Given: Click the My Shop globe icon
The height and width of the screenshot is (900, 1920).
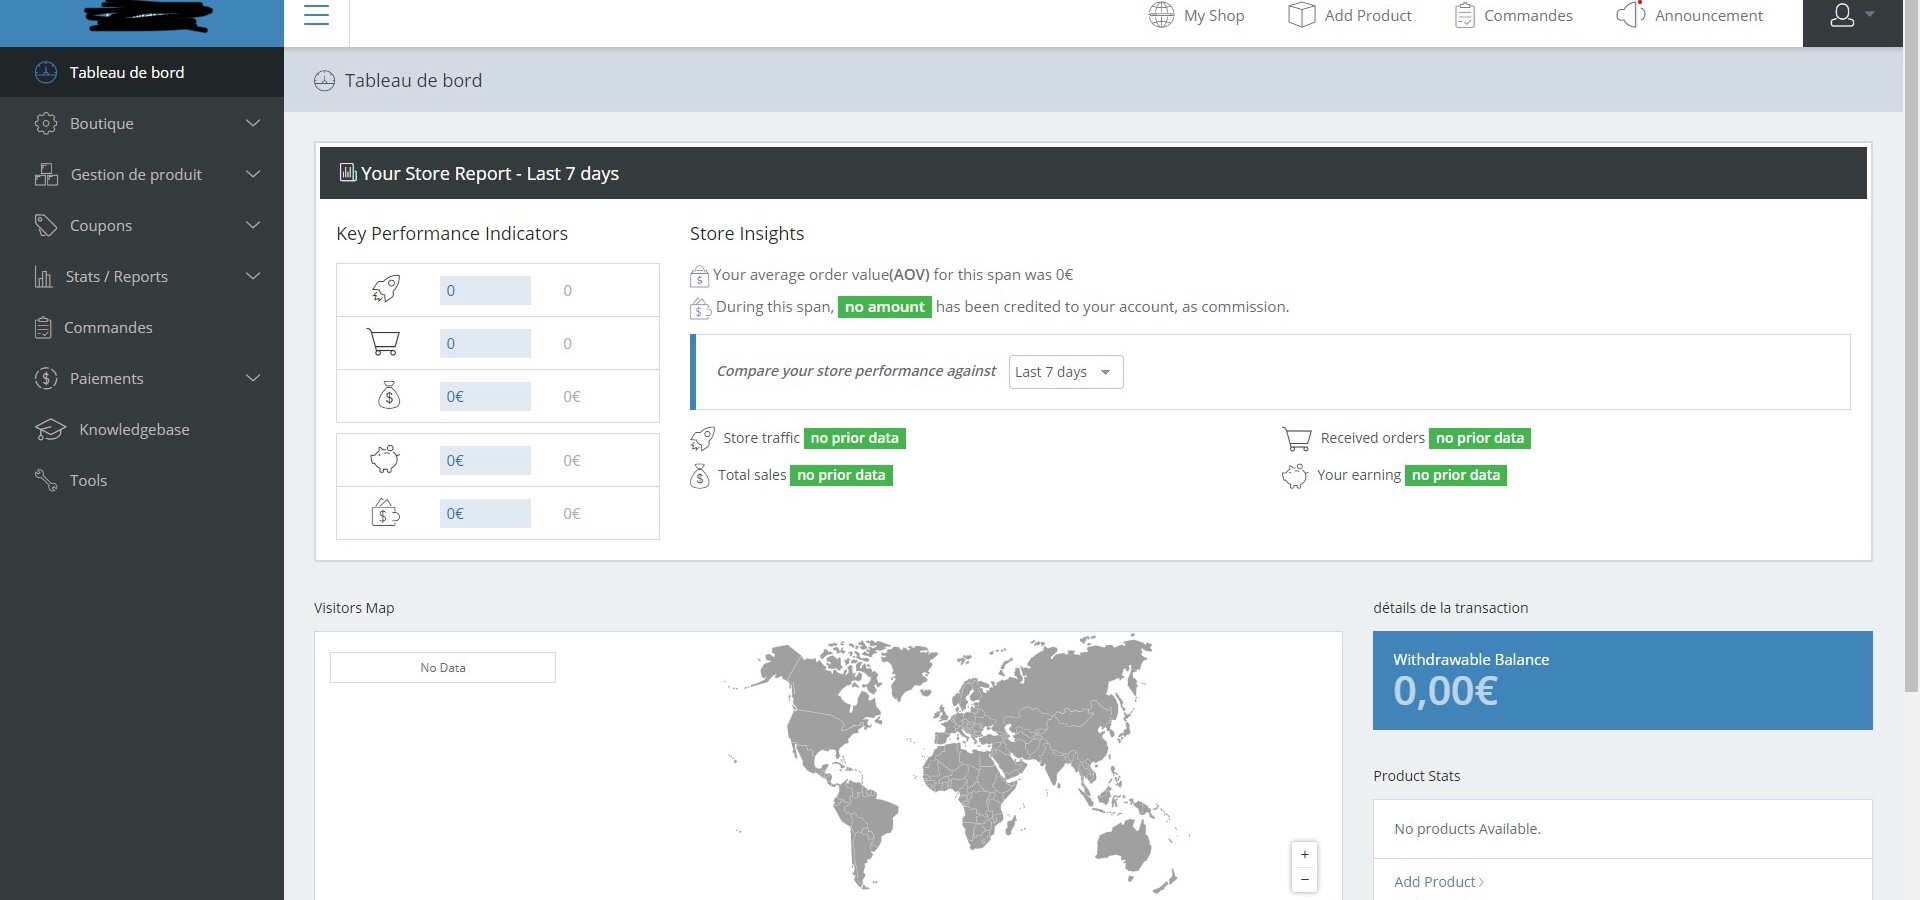Looking at the screenshot, I should click(1161, 15).
